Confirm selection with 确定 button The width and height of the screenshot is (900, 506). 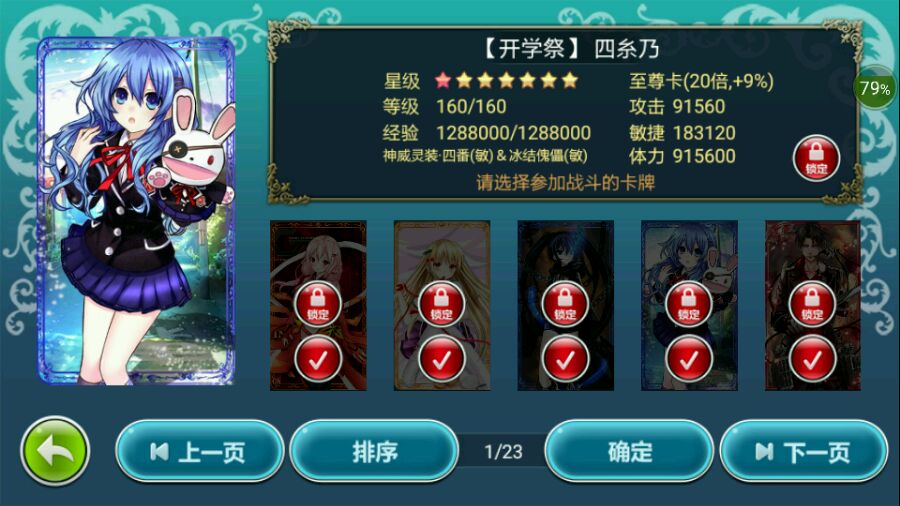(x=629, y=451)
